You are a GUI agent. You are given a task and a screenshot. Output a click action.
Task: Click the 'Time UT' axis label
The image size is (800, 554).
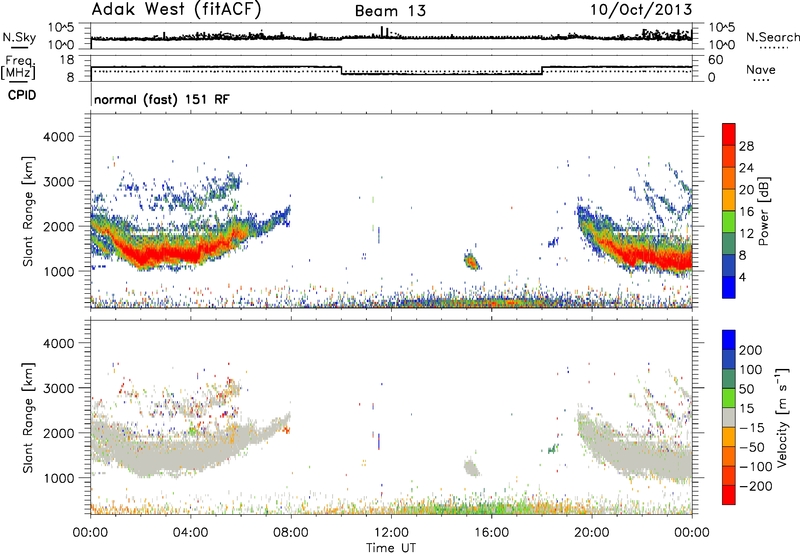391,548
